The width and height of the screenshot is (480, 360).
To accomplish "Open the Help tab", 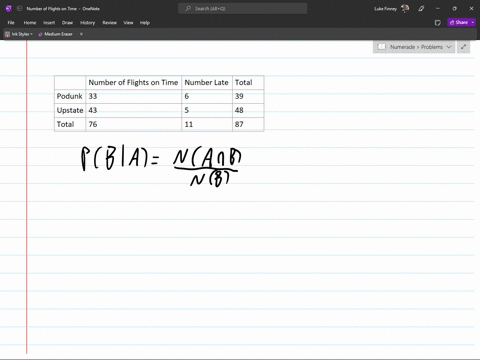I will (145, 23).
